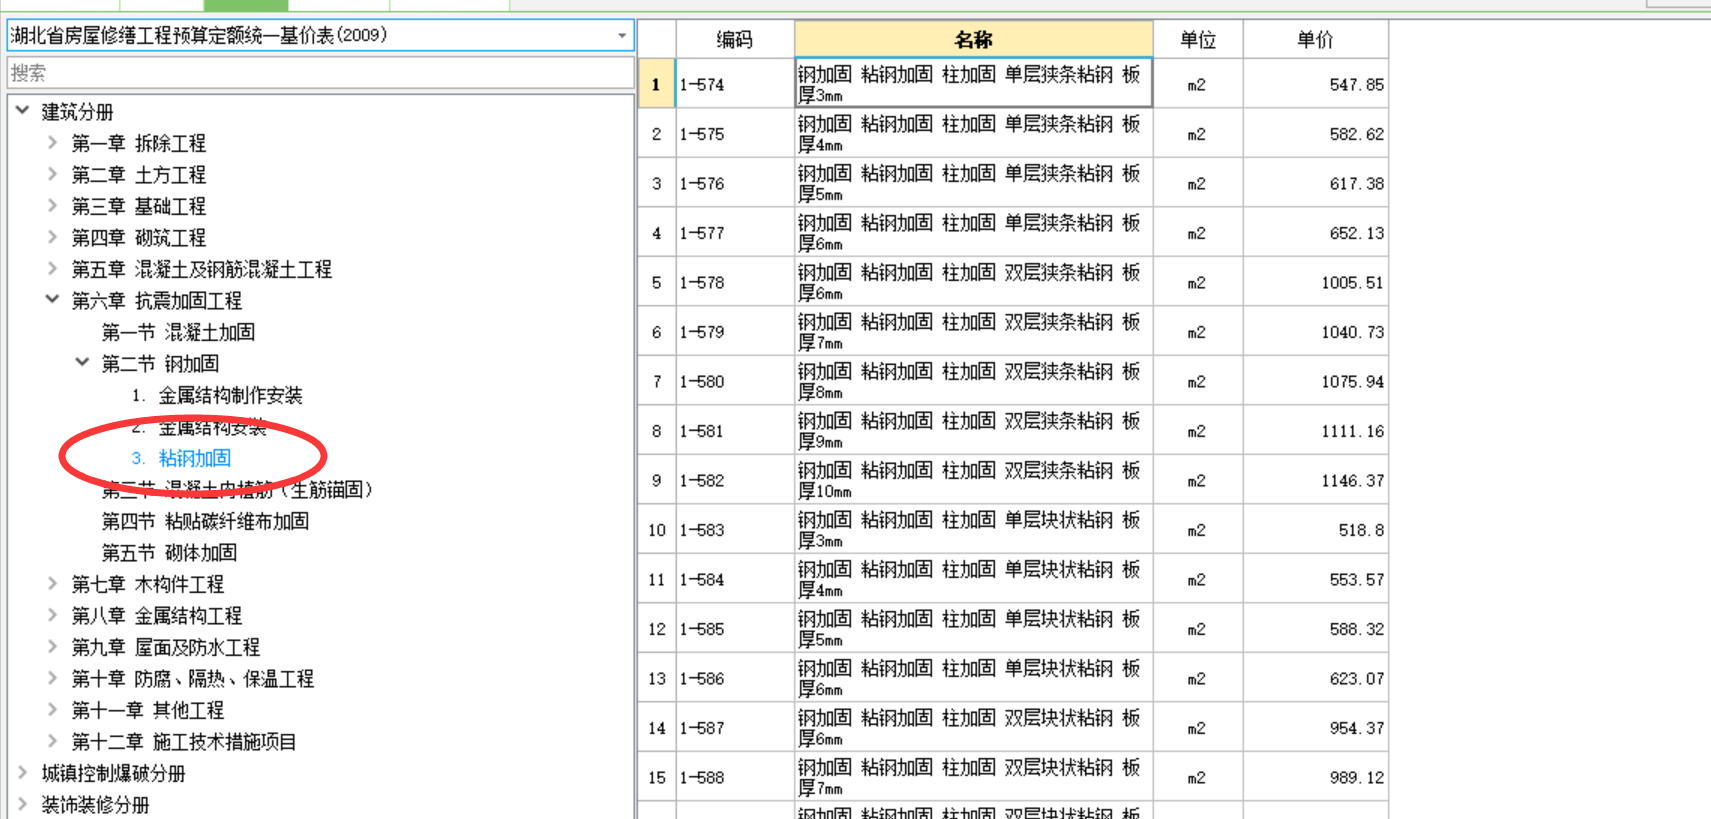Select 3. 粘钢加固 tree item
1711x819 pixels.
click(181, 458)
